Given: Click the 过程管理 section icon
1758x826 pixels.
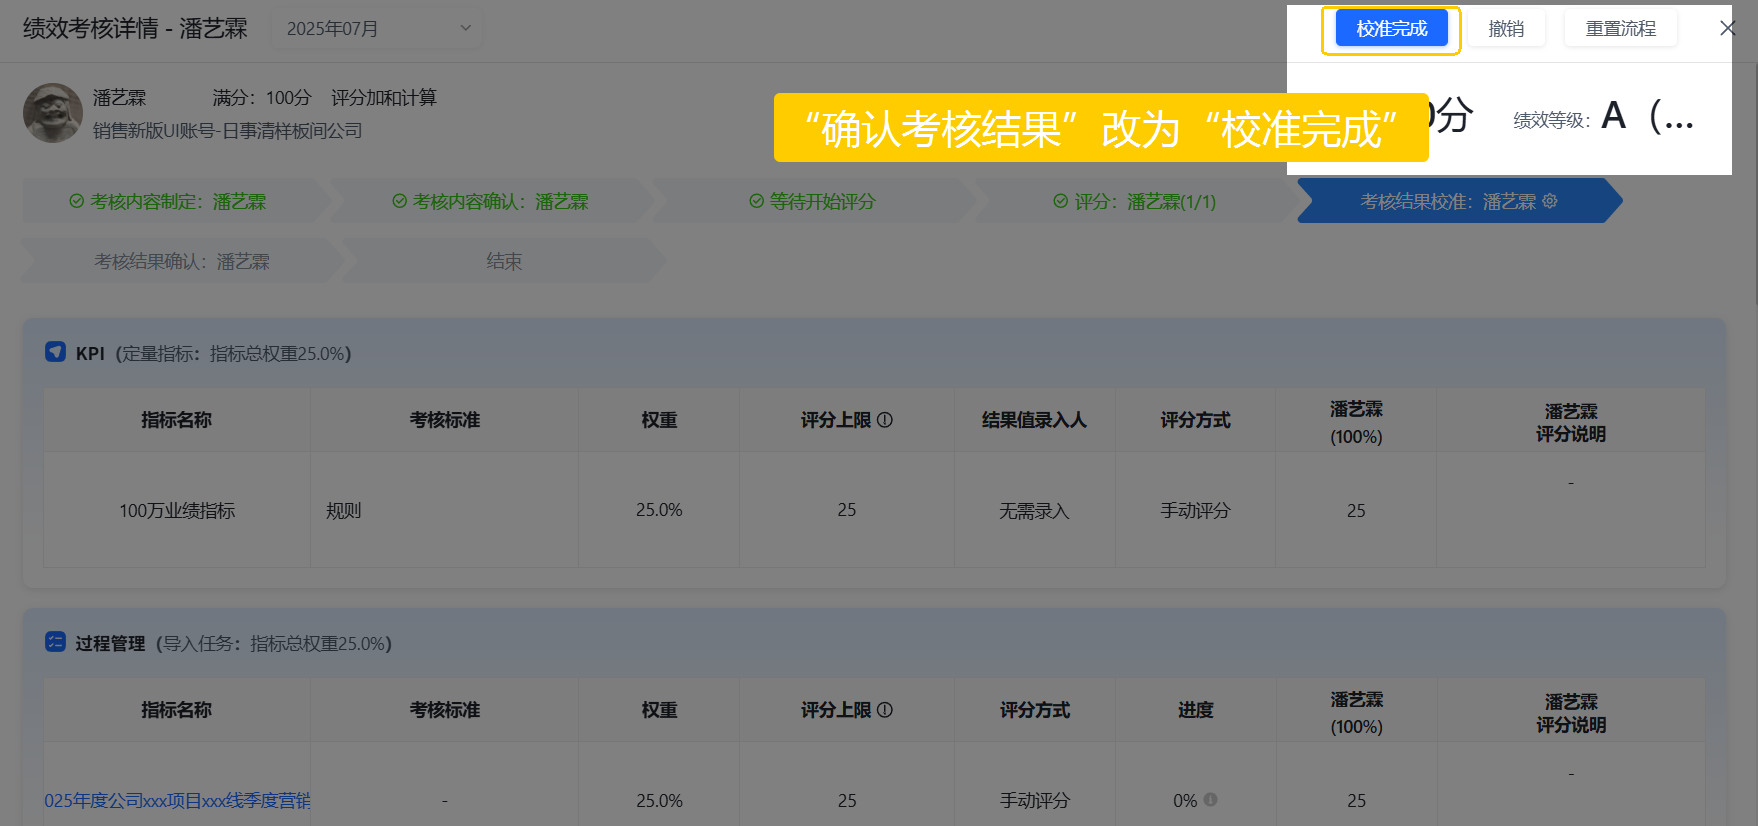Looking at the screenshot, I should [55, 642].
